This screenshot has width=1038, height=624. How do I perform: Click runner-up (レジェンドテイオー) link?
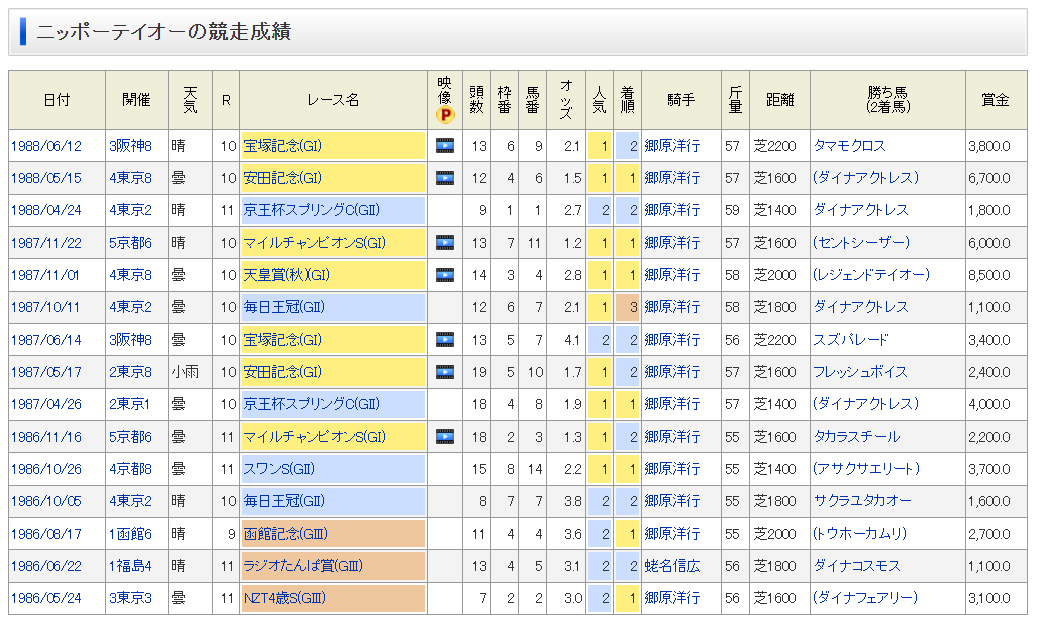coord(871,275)
